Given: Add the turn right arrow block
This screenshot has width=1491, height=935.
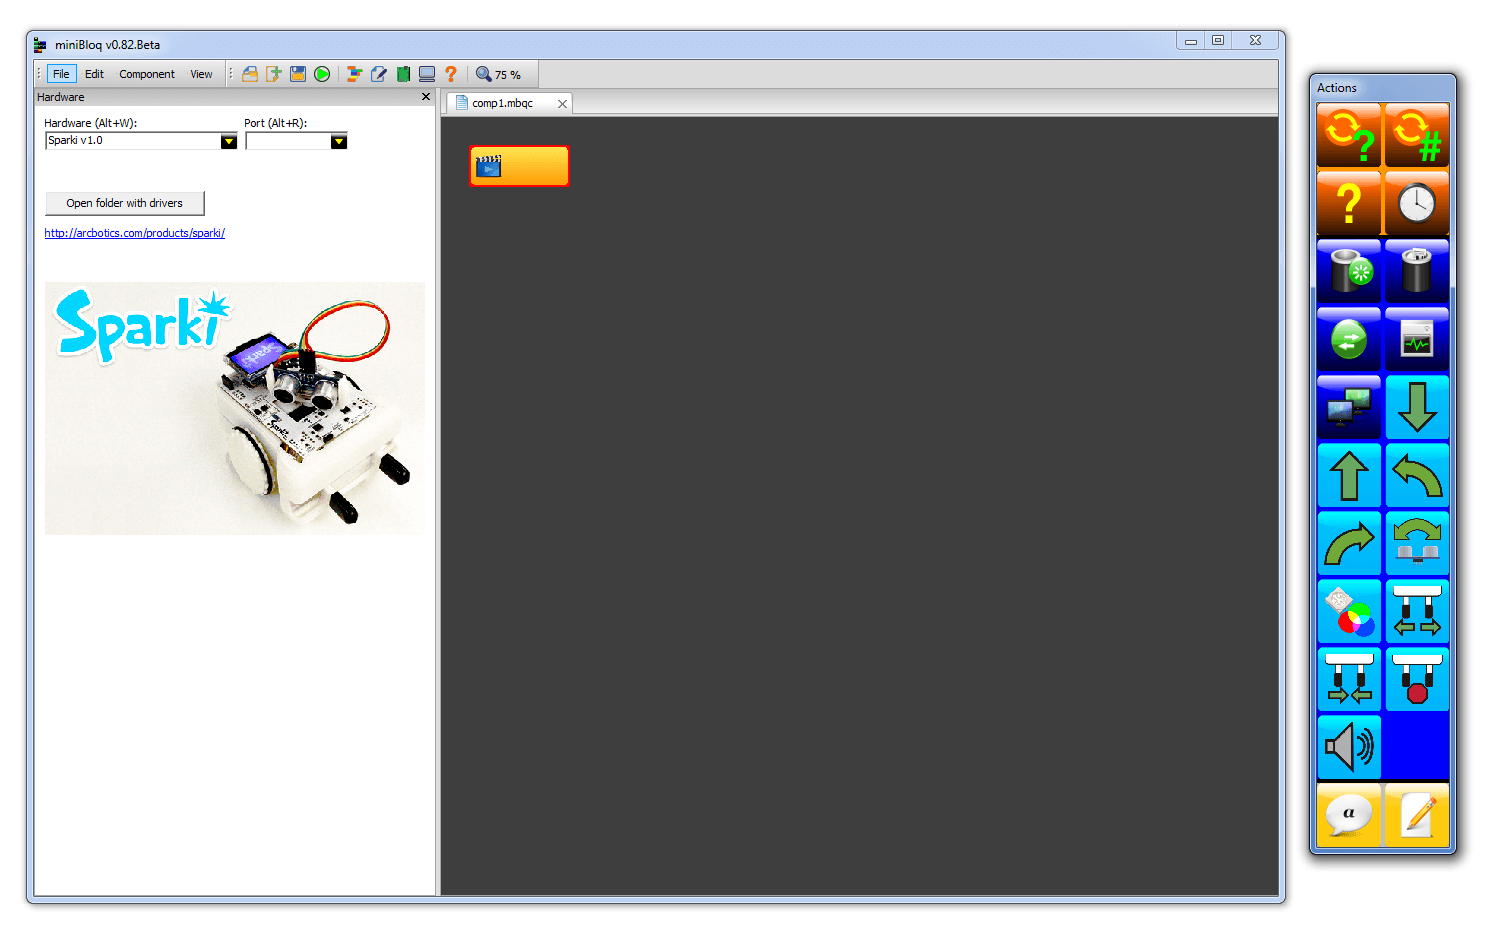Looking at the screenshot, I should coord(1349,543).
